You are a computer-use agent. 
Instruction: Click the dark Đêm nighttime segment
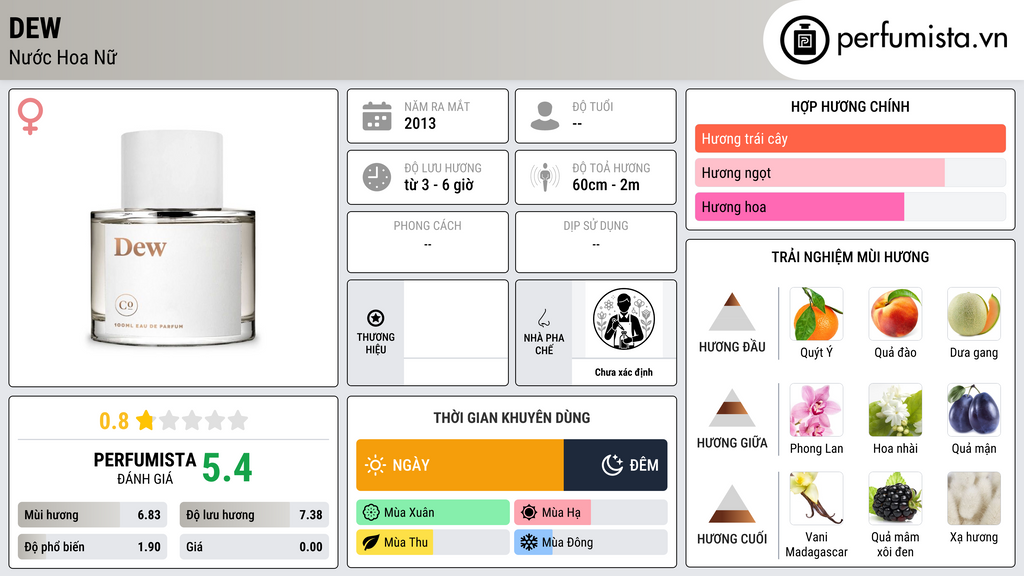point(616,465)
